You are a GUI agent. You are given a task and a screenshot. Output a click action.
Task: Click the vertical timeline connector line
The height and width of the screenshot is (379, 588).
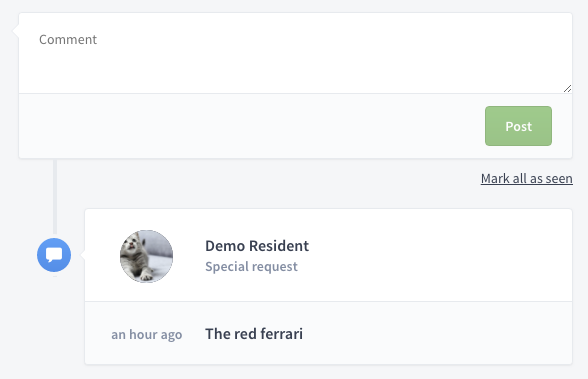(x=55, y=197)
